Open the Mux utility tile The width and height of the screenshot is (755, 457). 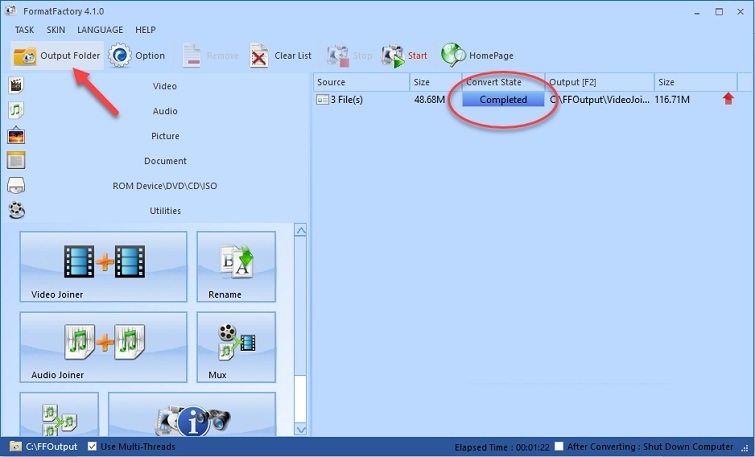click(x=236, y=346)
